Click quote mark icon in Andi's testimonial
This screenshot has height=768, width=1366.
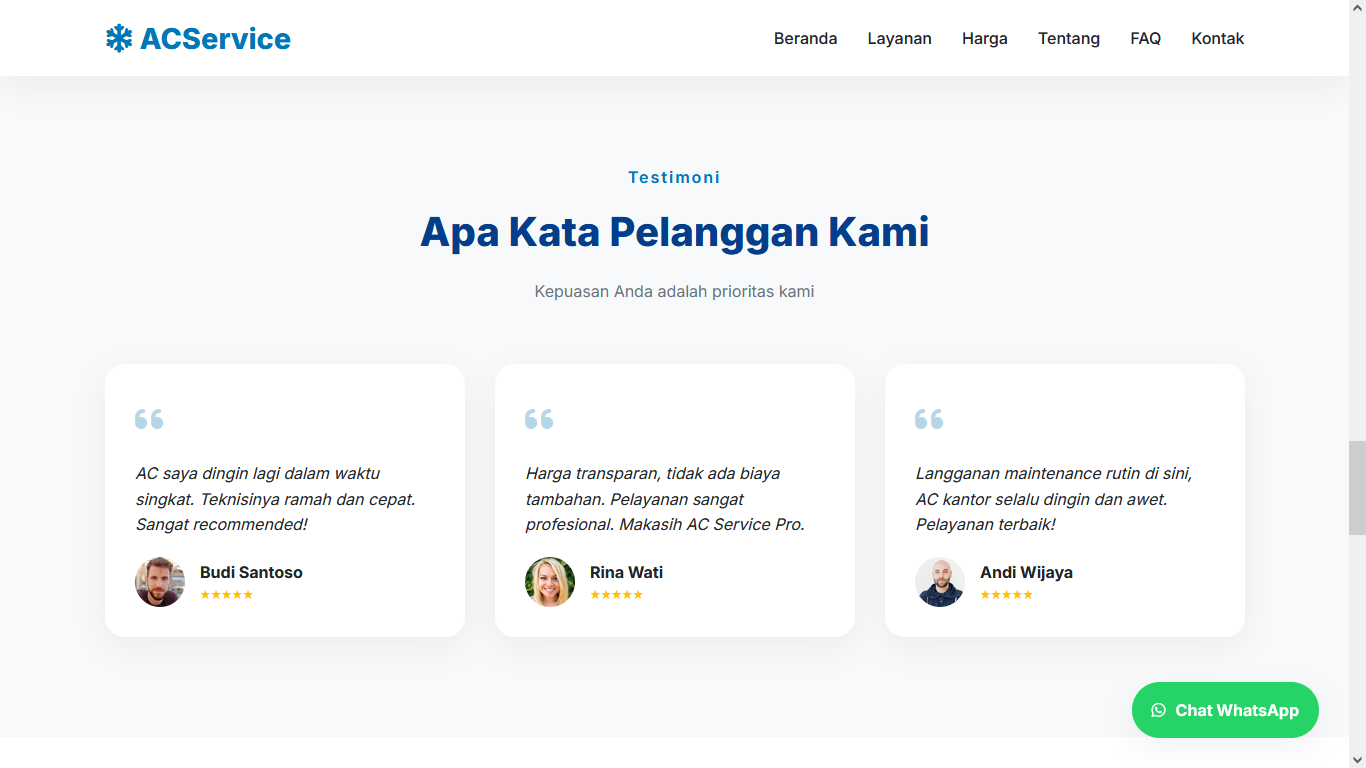929,419
